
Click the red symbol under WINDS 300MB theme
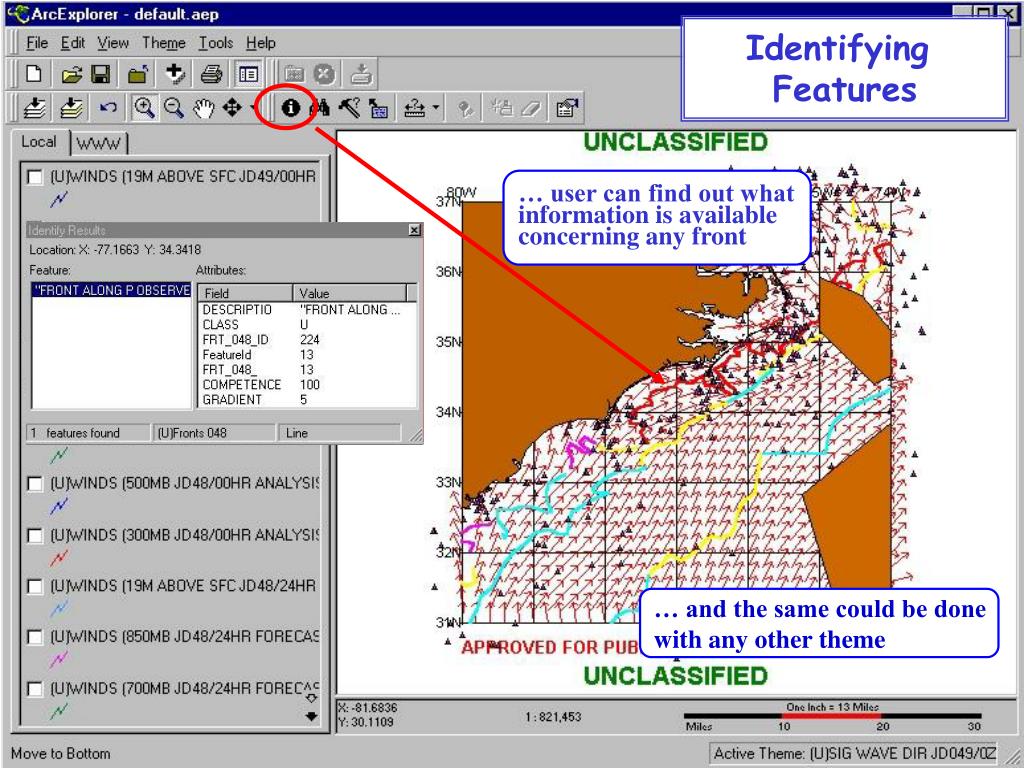[59, 558]
